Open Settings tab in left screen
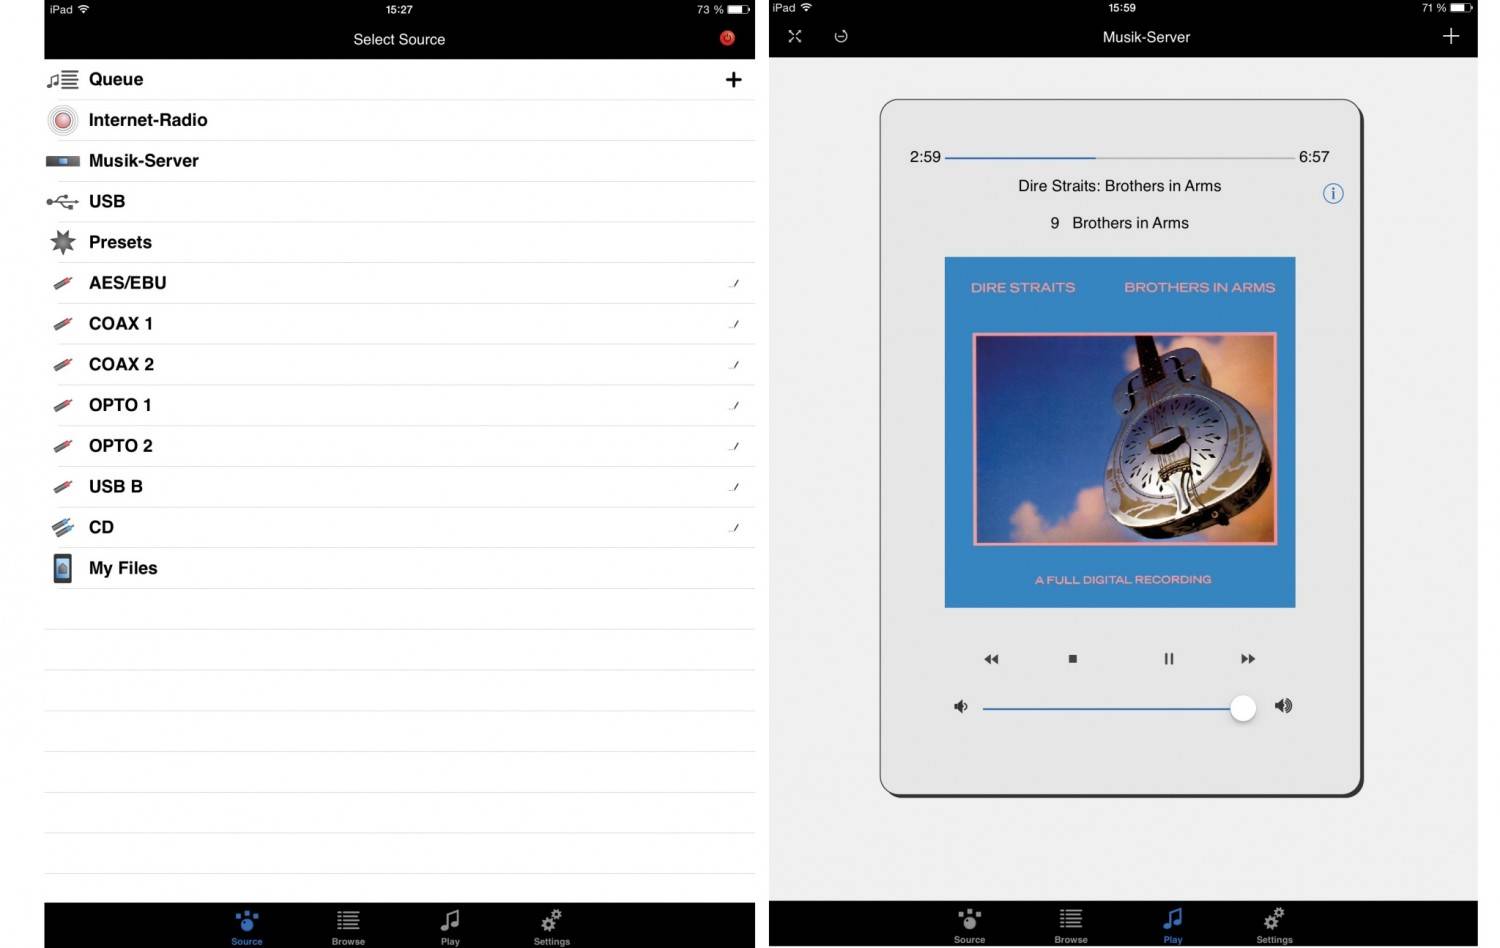 click(x=551, y=927)
